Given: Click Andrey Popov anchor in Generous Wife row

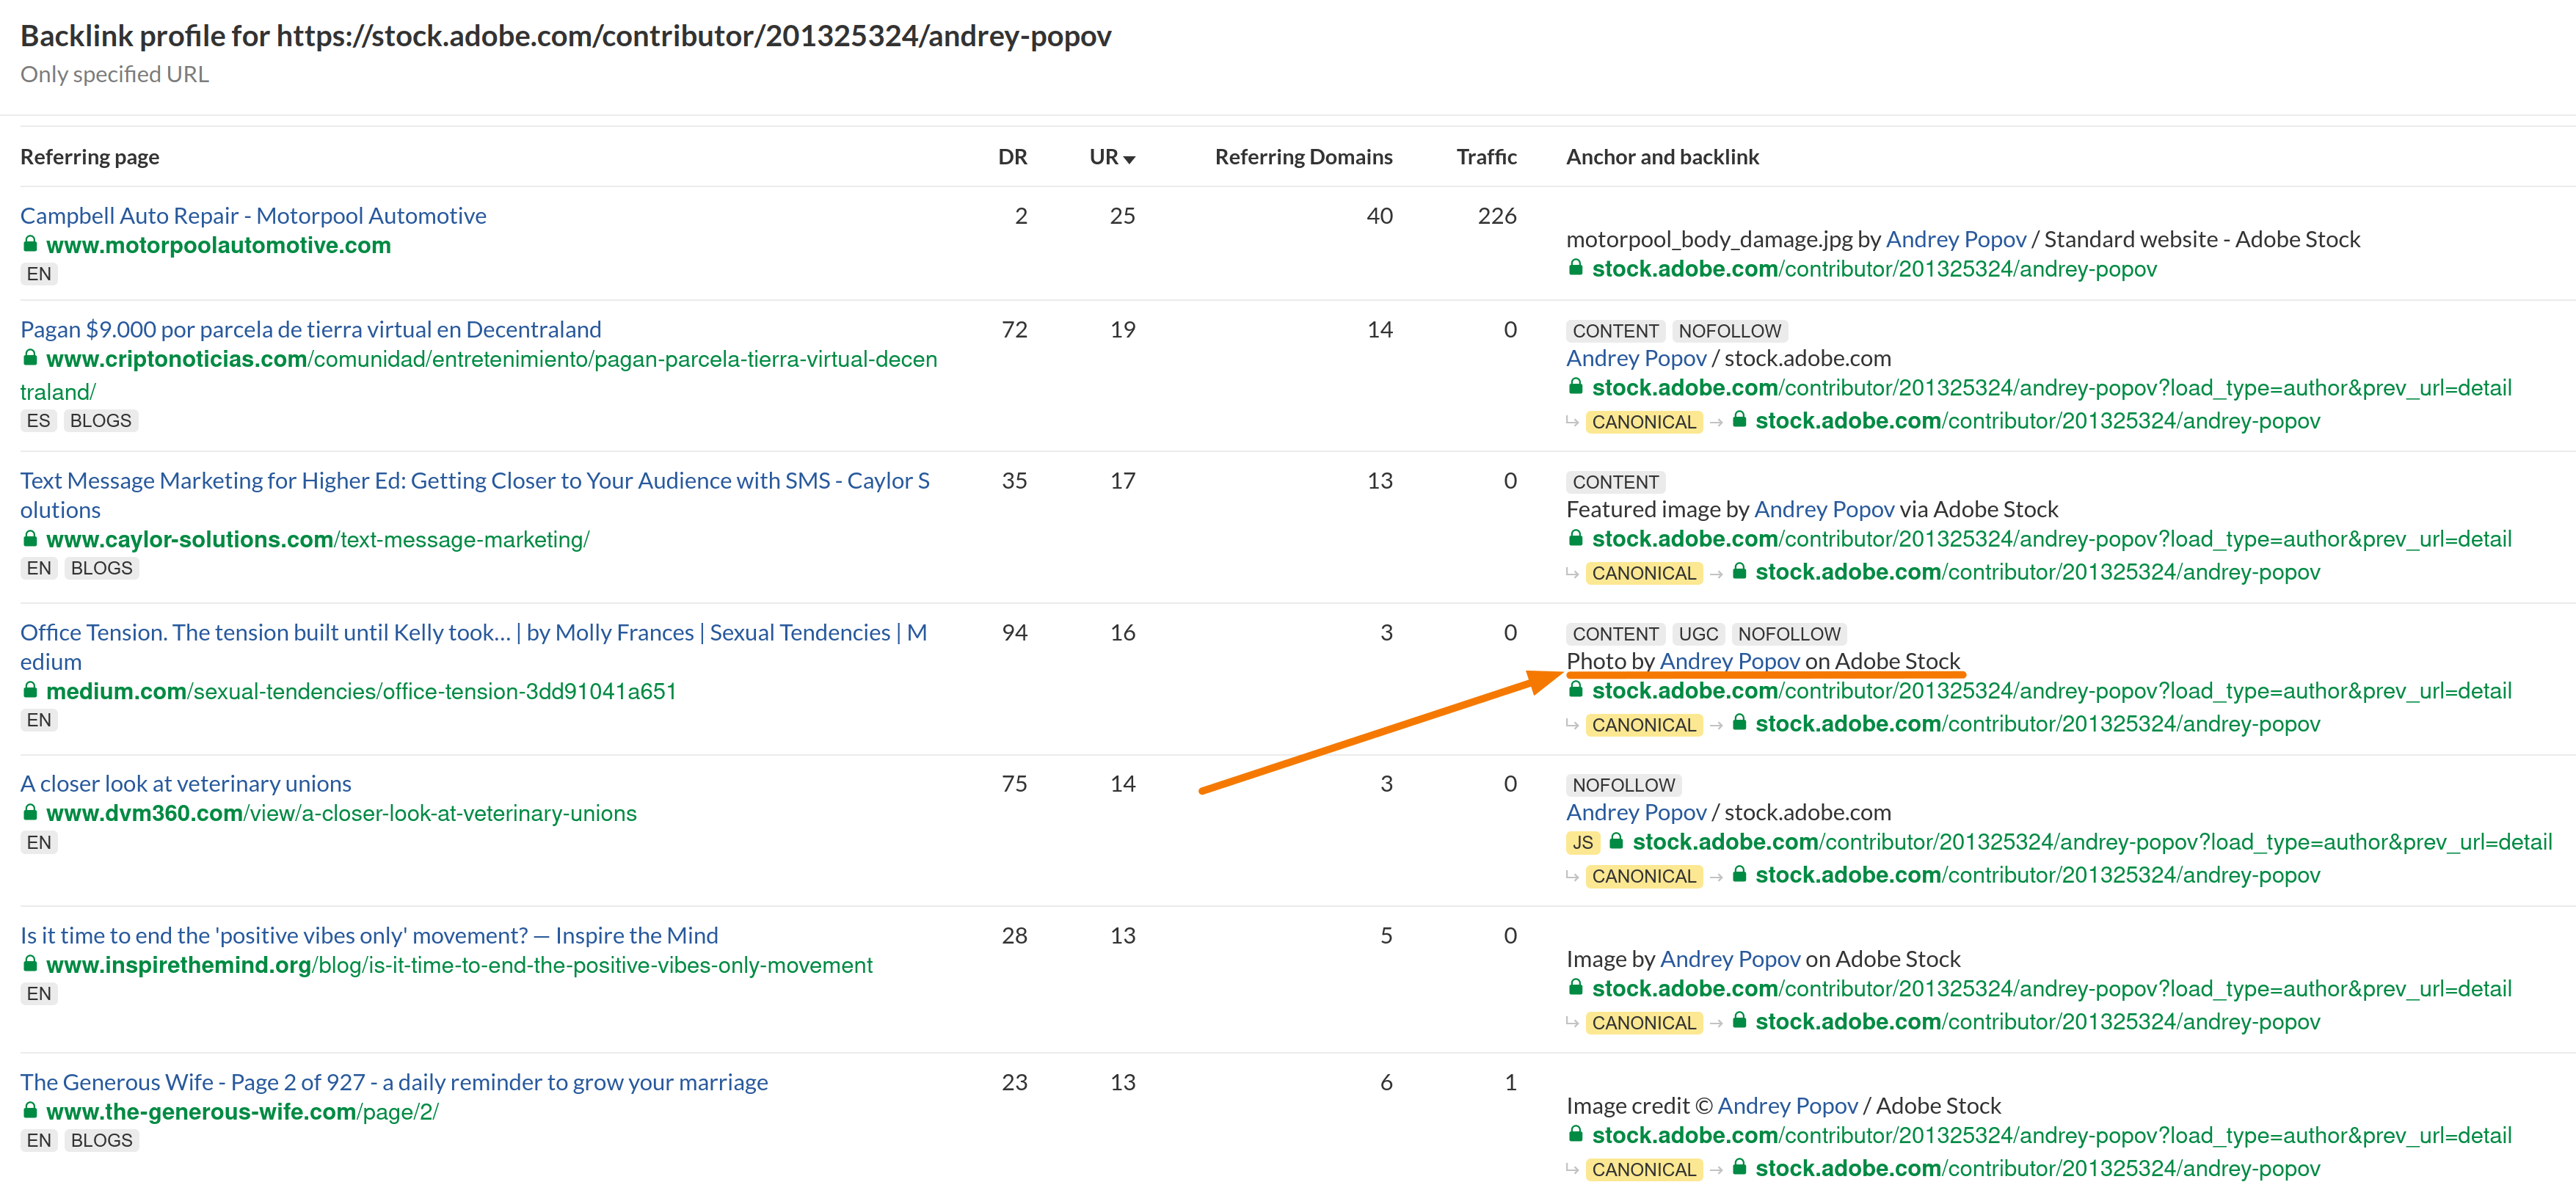Looking at the screenshot, I should point(1786,1106).
